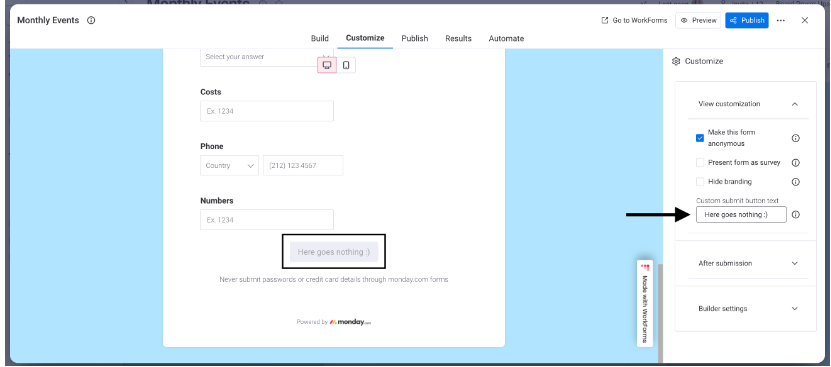Enable Present form as survey checkbox
The width and height of the screenshot is (831, 367).
tap(700, 163)
